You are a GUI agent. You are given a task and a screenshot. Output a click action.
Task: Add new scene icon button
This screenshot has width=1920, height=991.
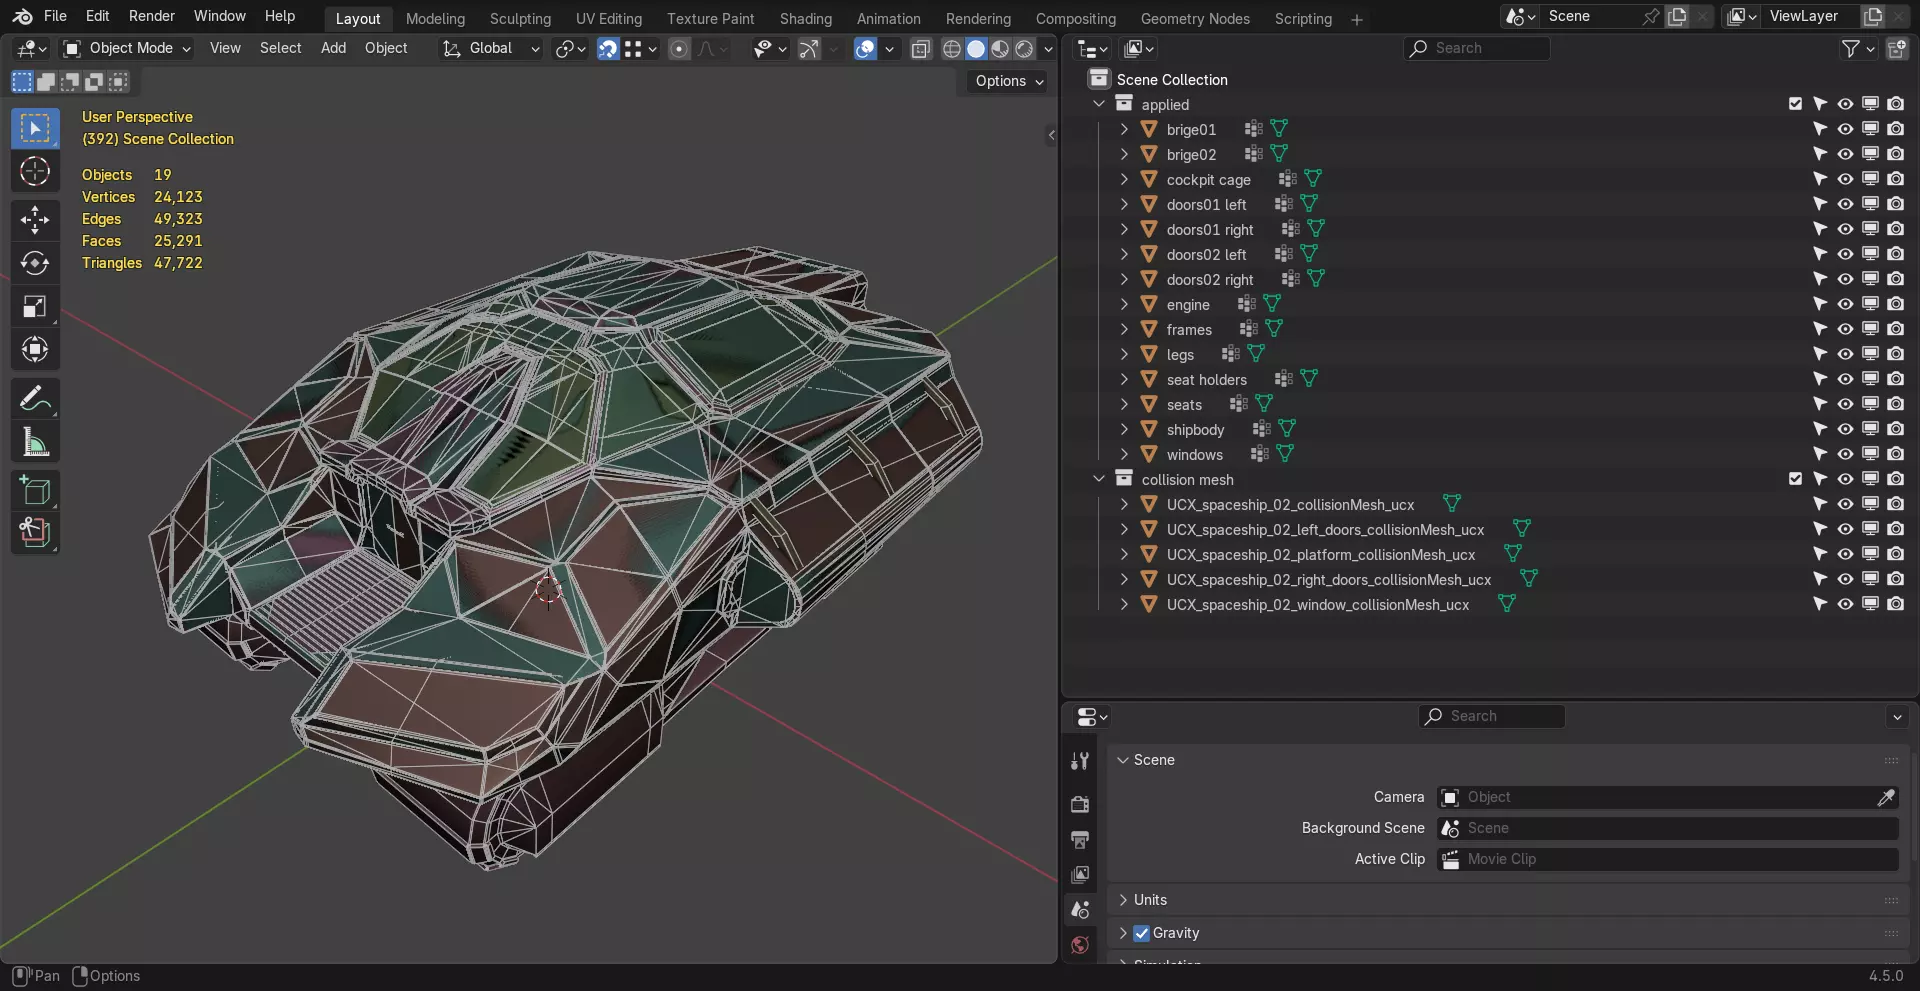click(1677, 16)
